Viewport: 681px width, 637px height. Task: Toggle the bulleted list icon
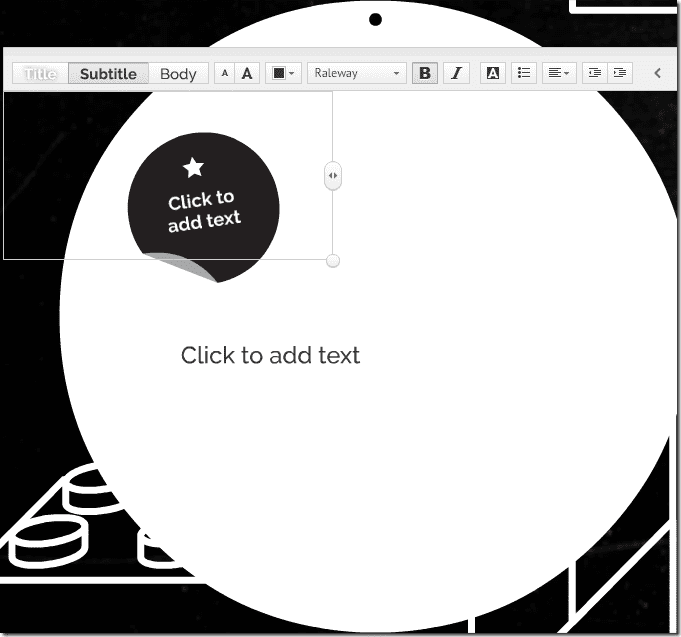524,73
